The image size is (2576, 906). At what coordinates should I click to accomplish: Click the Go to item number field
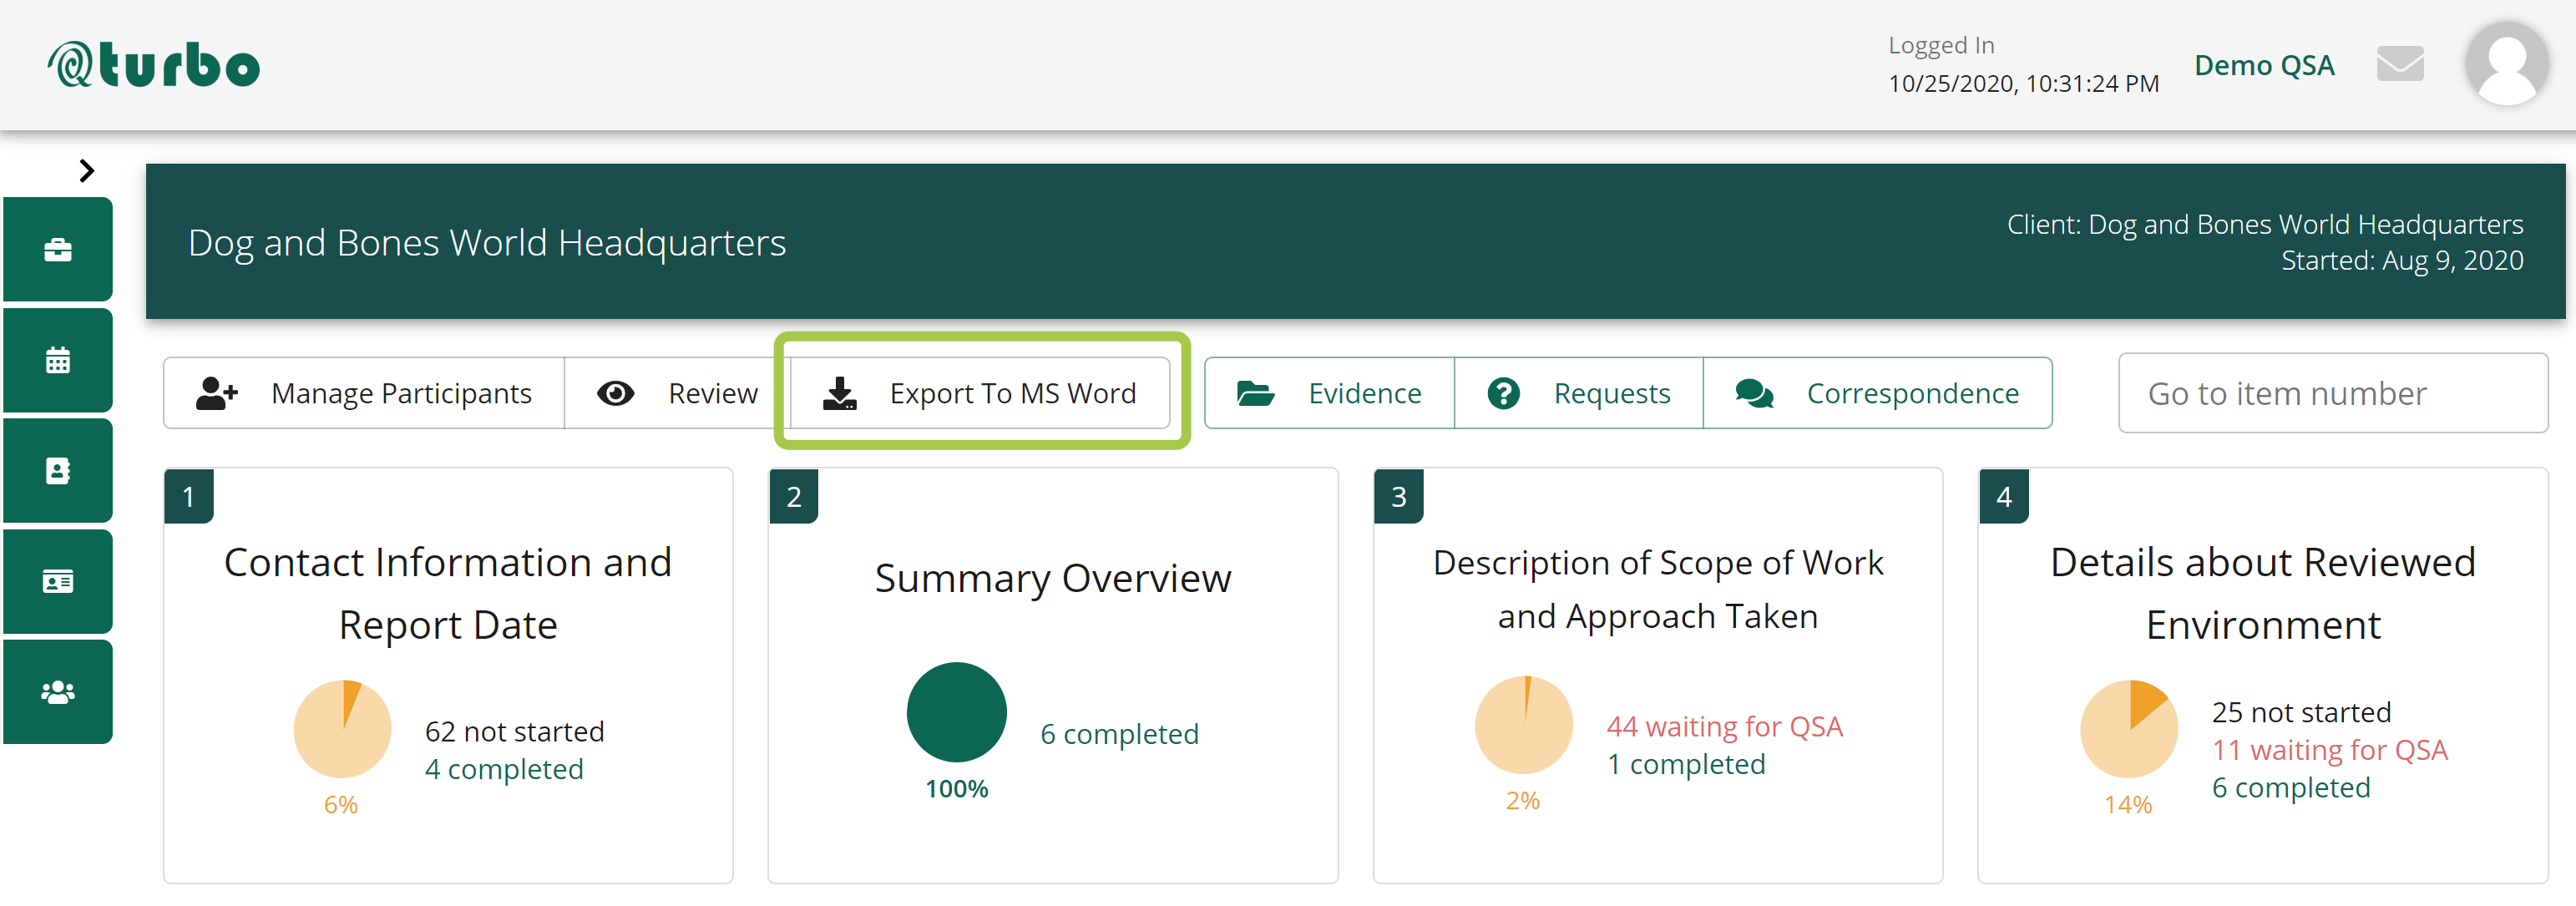click(x=2331, y=393)
